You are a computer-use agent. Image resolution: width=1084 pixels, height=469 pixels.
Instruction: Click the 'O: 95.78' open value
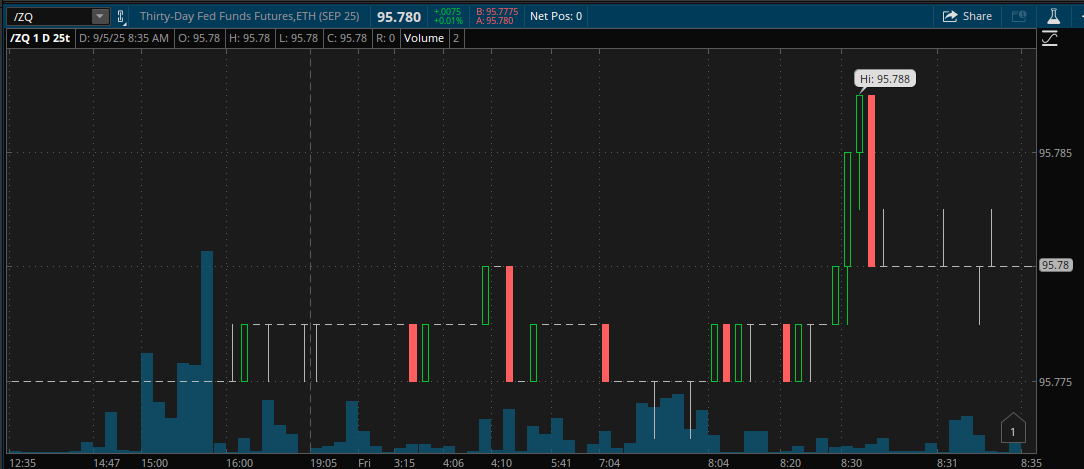click(199, 38)
